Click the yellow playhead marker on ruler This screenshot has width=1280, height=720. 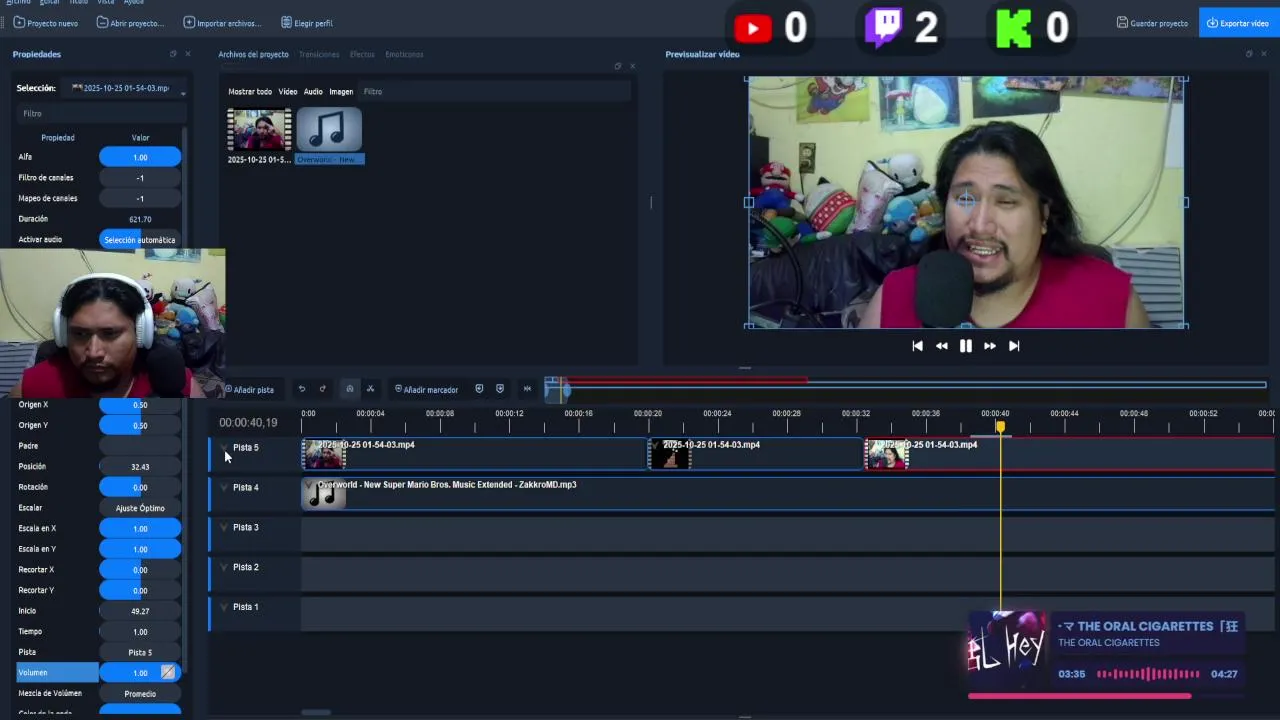click(x=1000, y=427)
